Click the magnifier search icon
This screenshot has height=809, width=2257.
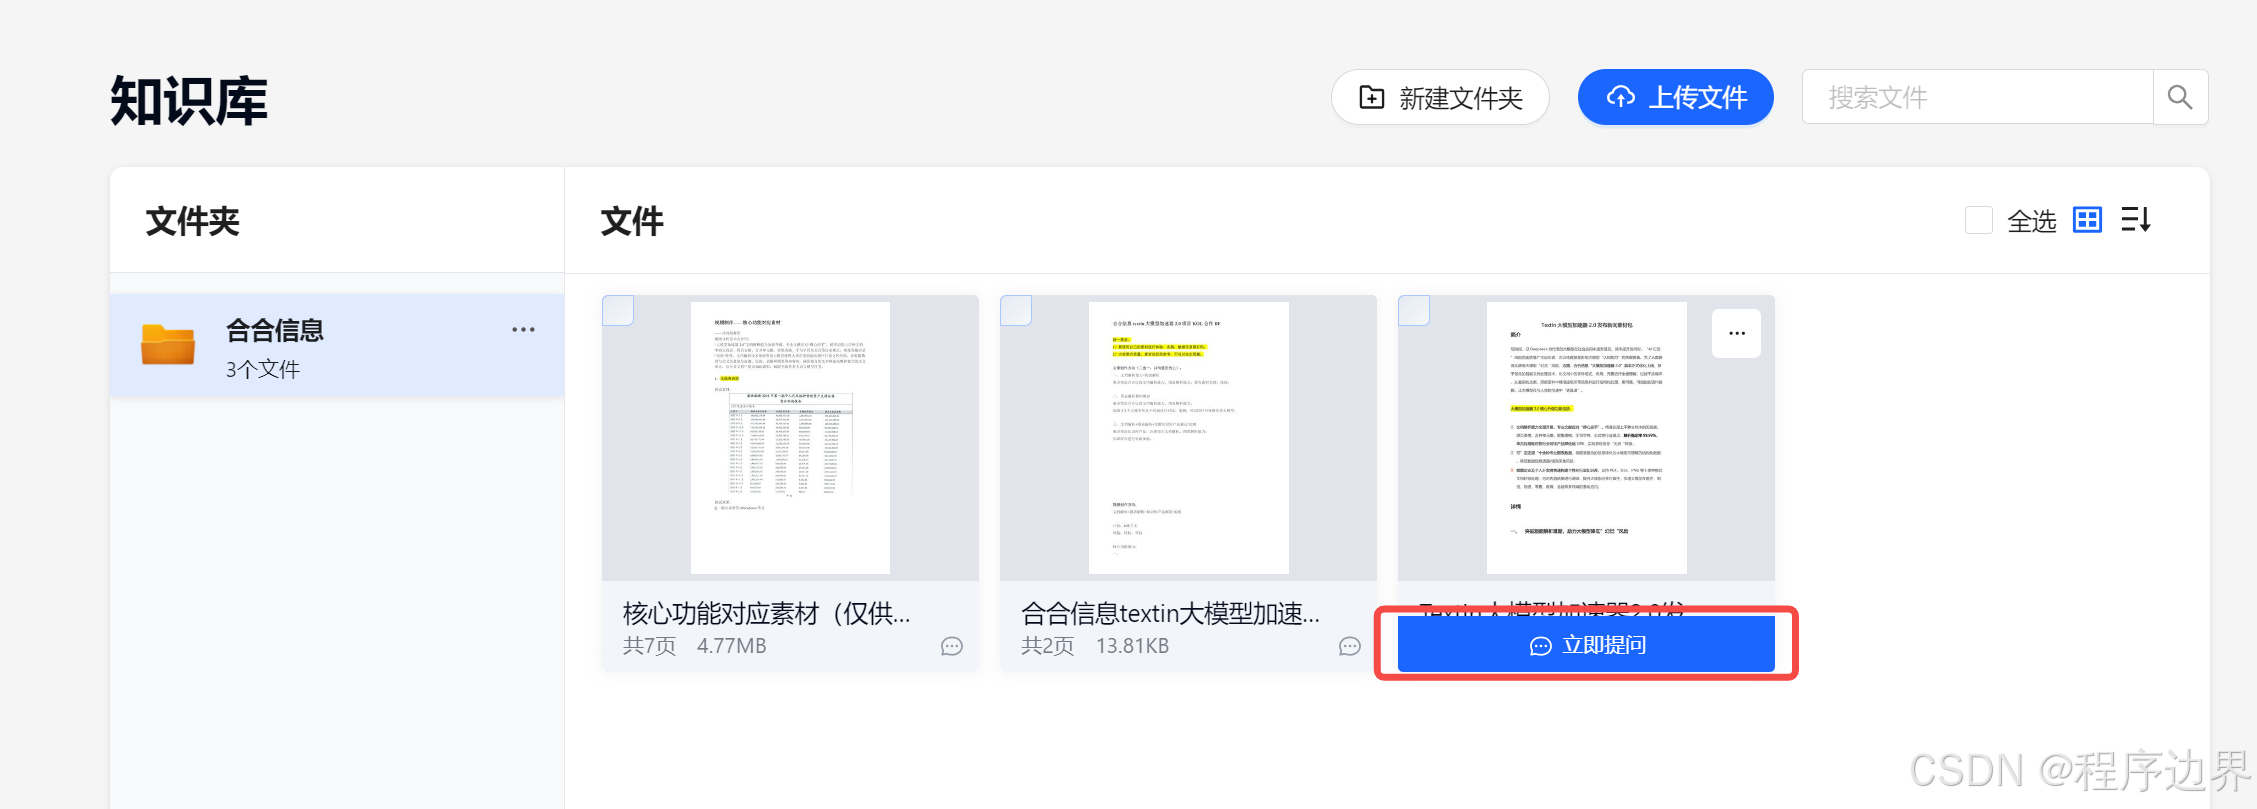(2180, 97)
